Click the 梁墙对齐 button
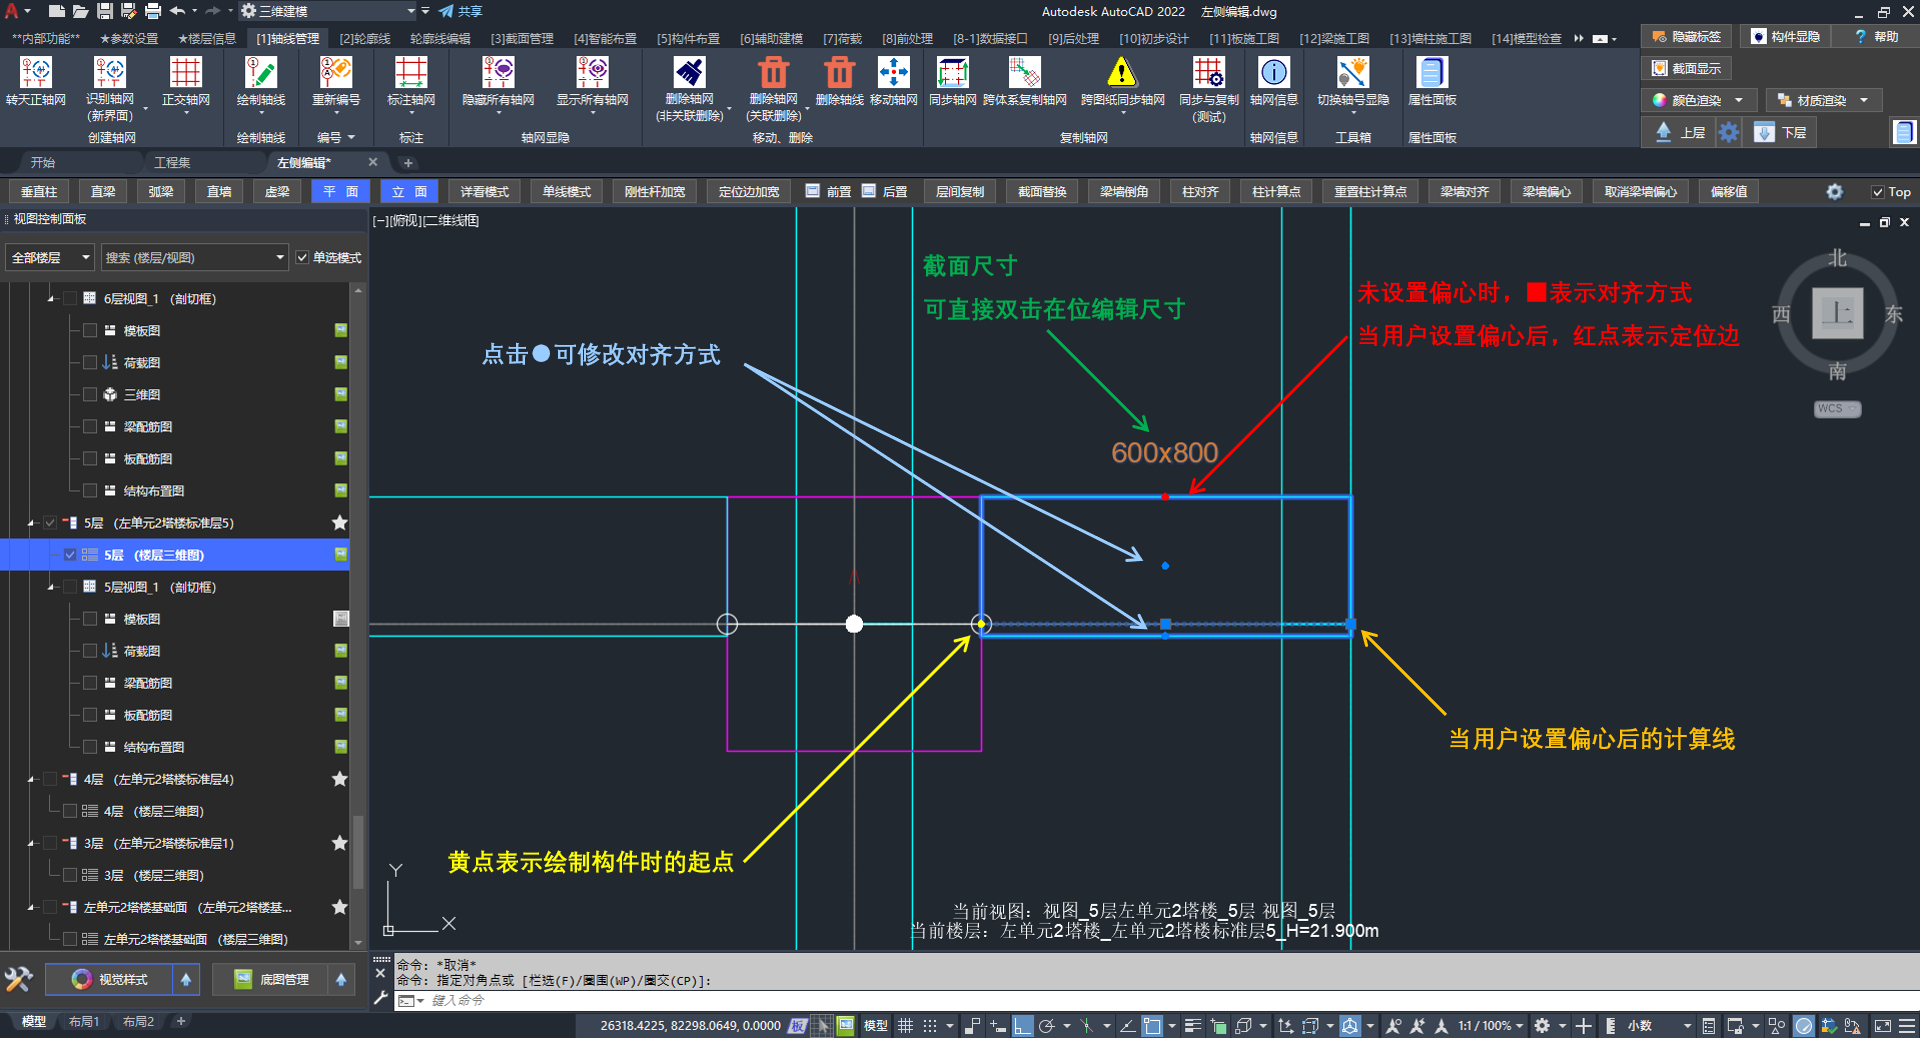Screen dimensions: 1920x1038 point(1464,192)
